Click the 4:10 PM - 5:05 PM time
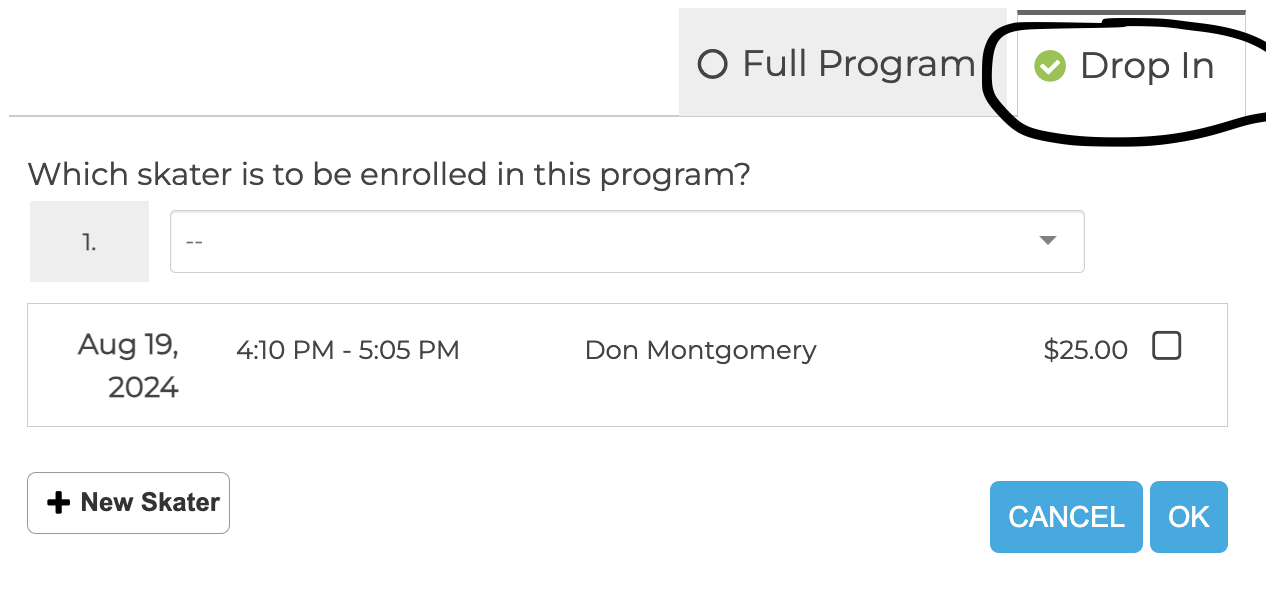 (x=348, y=350)
